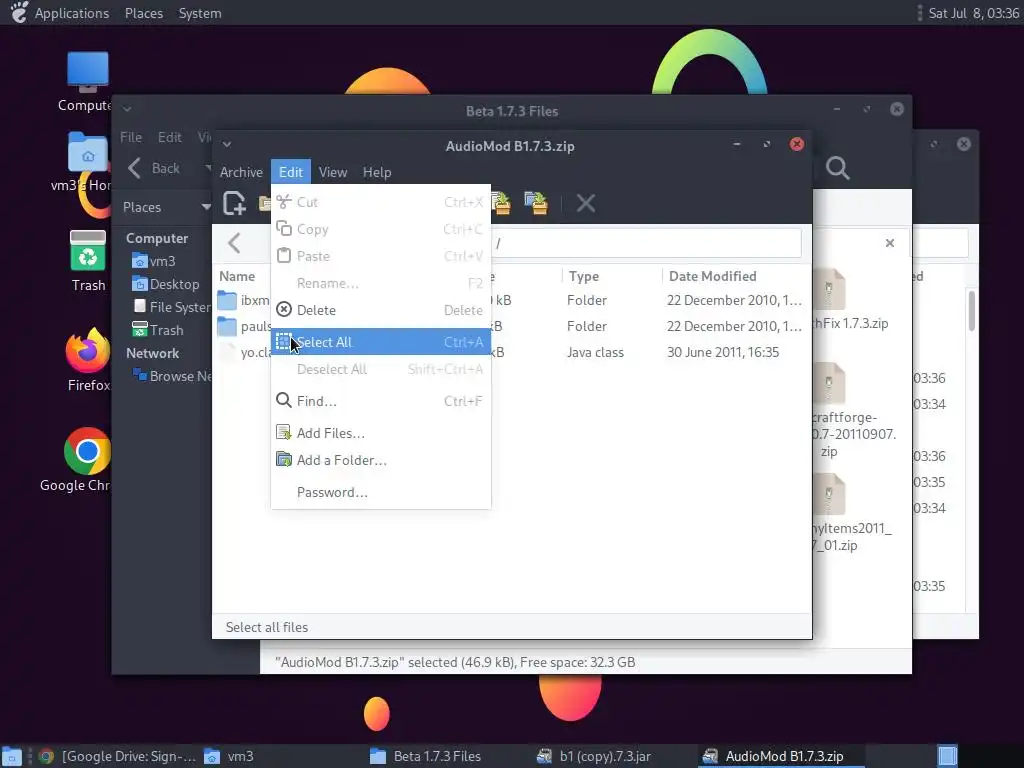Close the file manager search bar with the x
This screenshot has height=768, width=1024.
point(889,243)
